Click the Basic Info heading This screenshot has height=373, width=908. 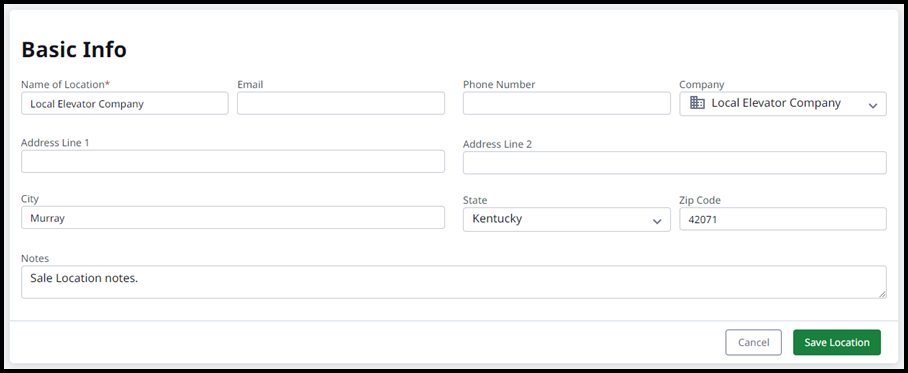coord(74,50)
